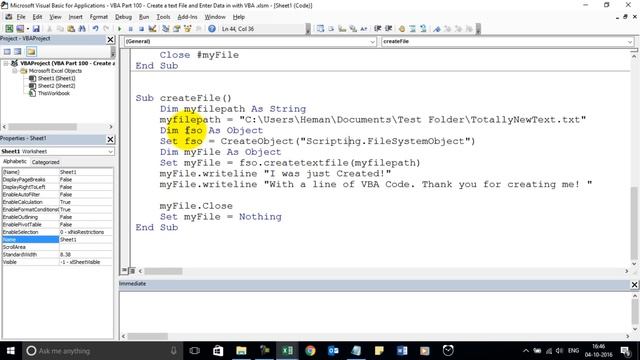Open Project Explorer via toolbar icon

click(166, 29)
